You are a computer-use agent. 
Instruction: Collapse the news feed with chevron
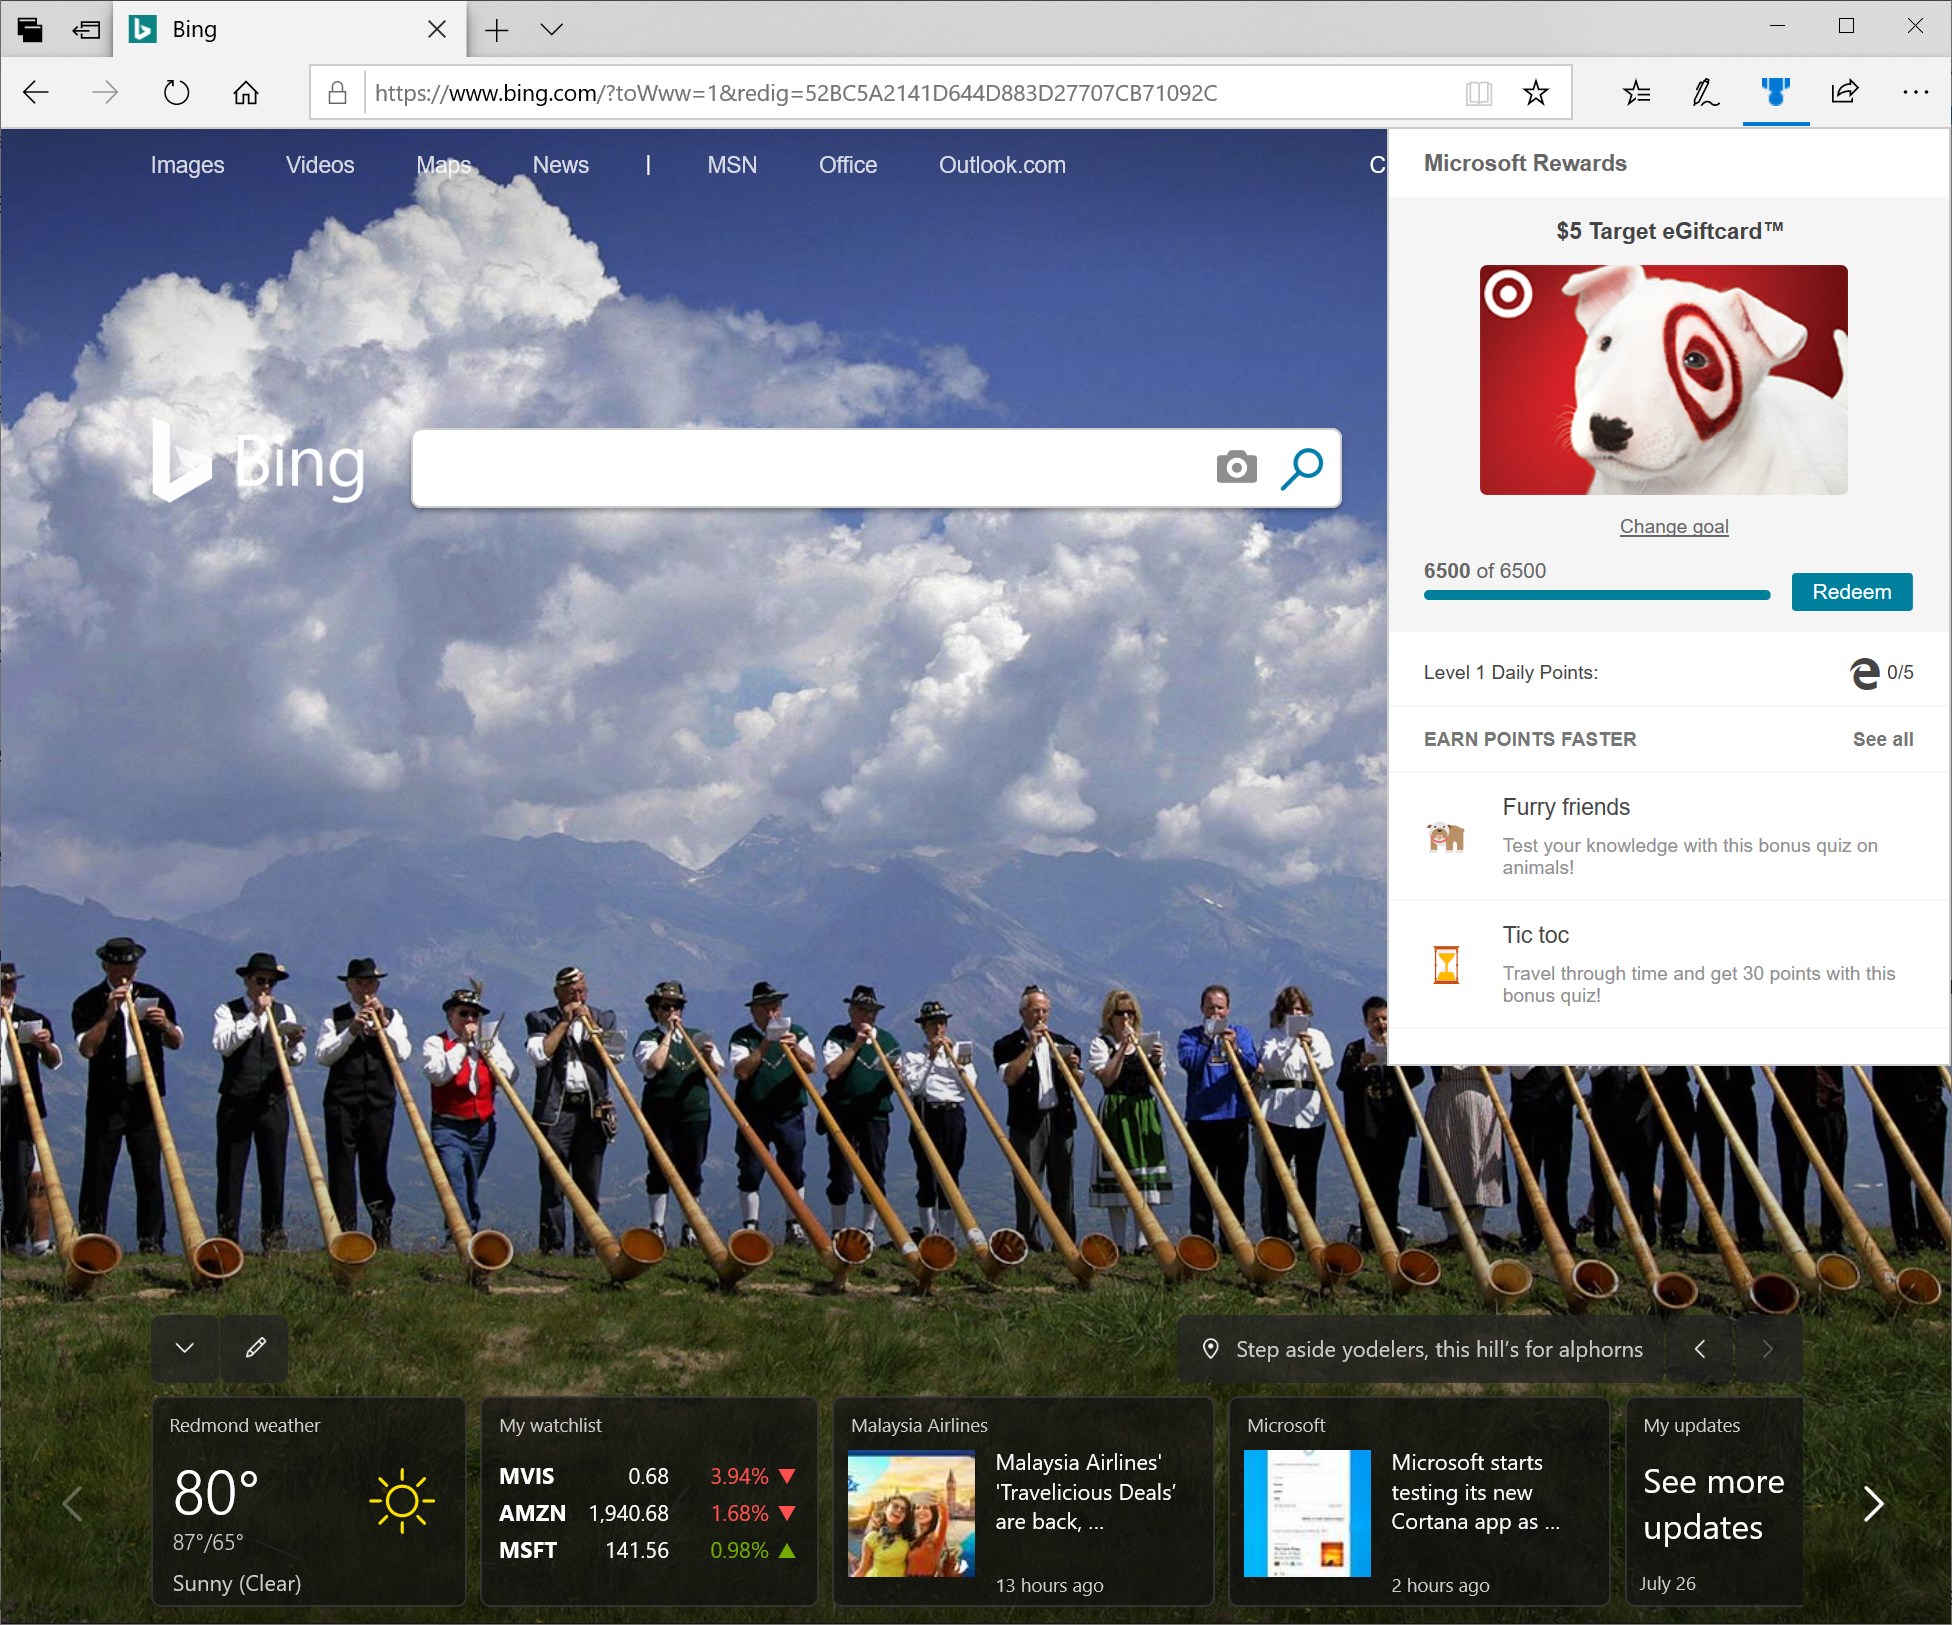(x=185, y=1348)
